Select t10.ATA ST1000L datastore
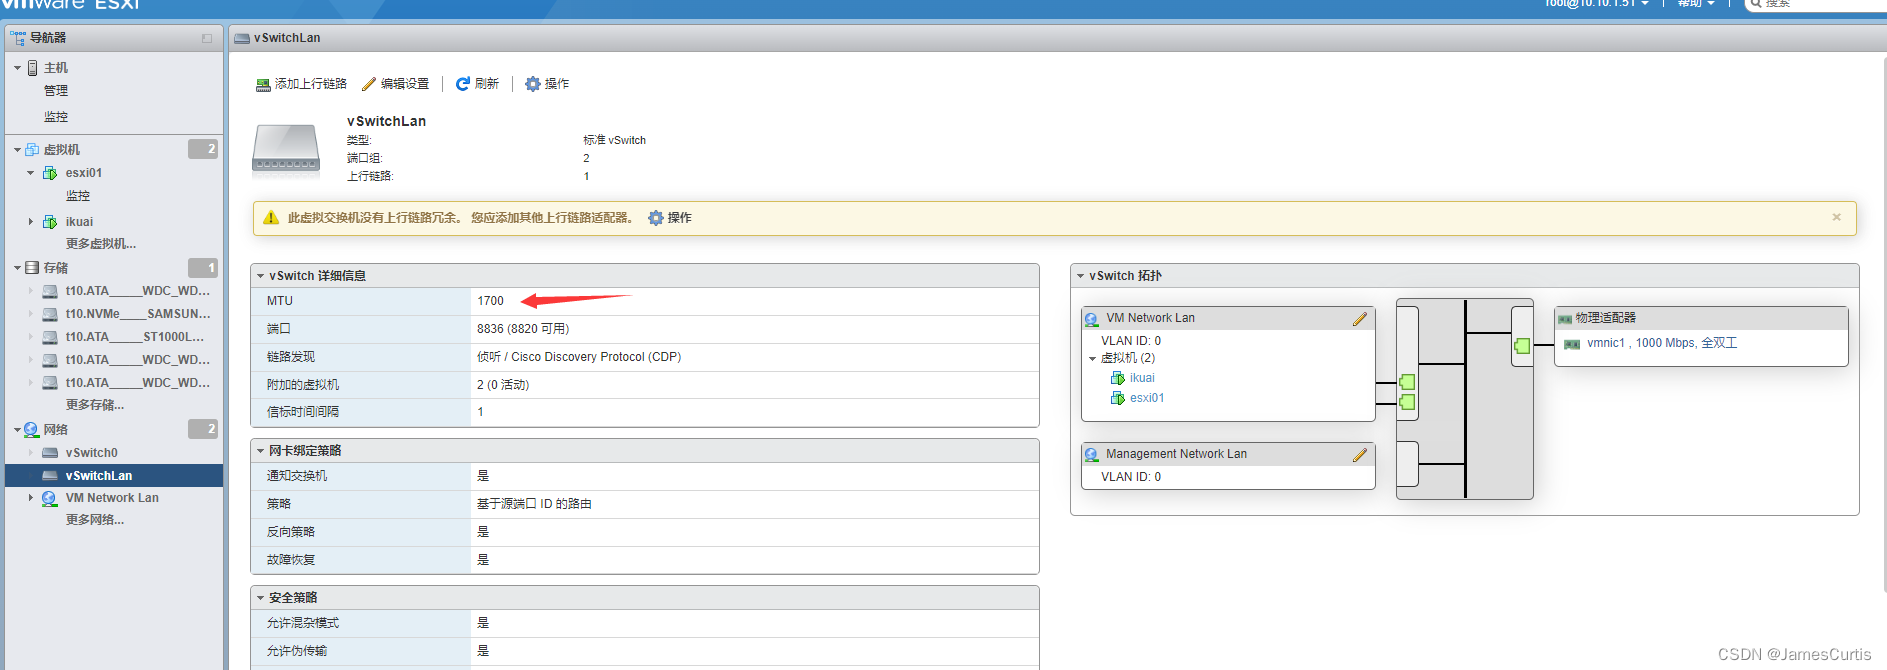1887x670 pixels. click(135, 337)
